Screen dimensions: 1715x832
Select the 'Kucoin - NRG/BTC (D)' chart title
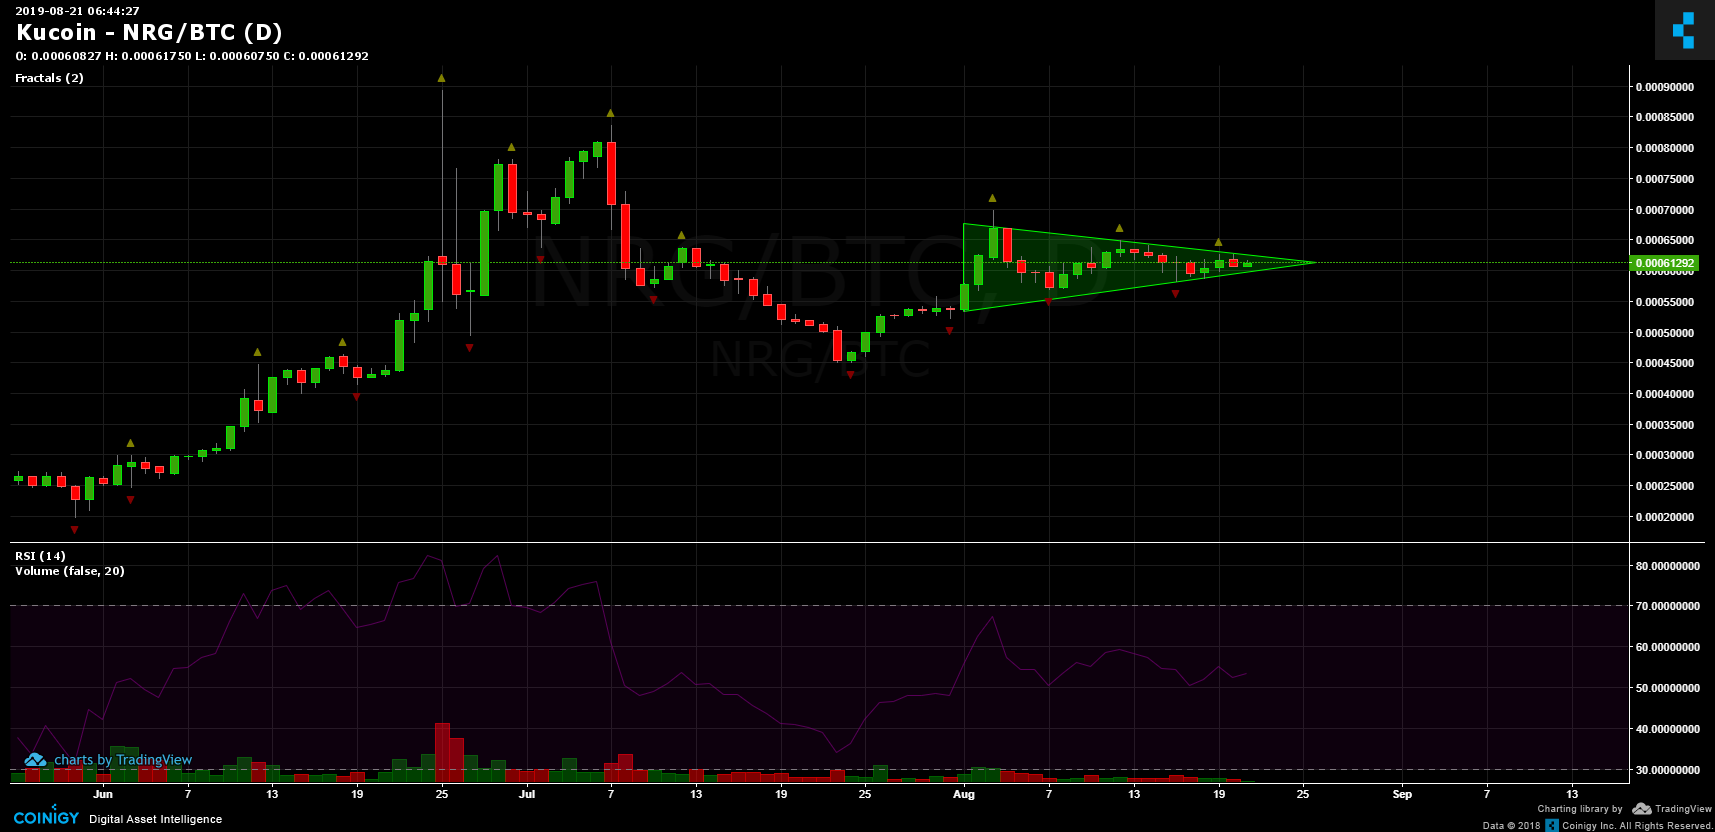click(150, 33)
